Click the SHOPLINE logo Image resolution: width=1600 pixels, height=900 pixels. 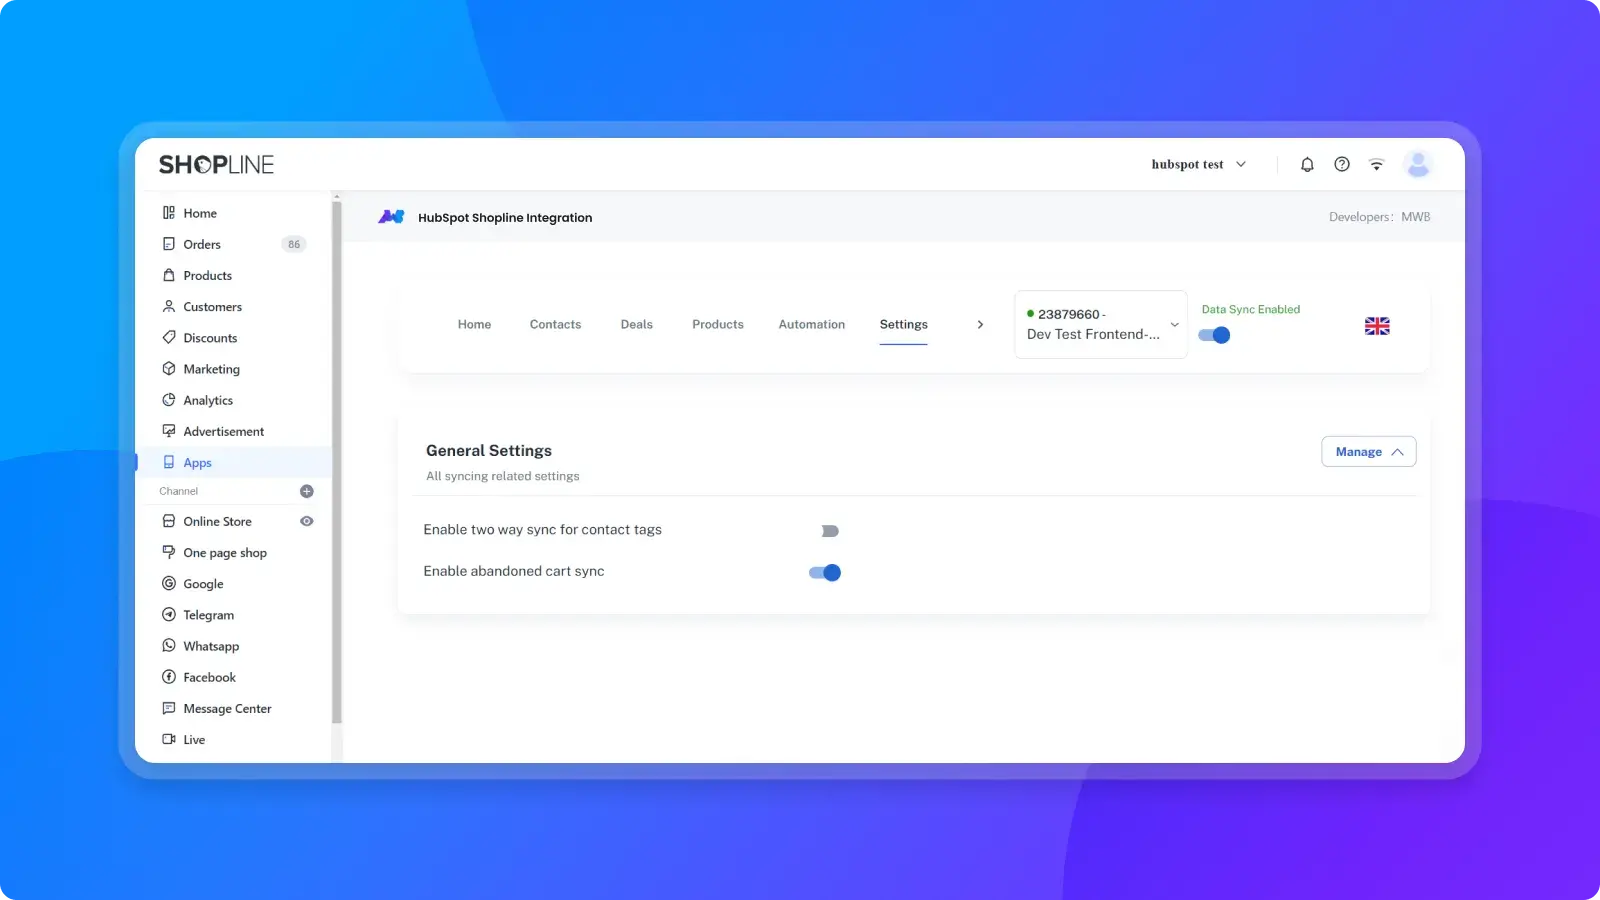[216, 165]
